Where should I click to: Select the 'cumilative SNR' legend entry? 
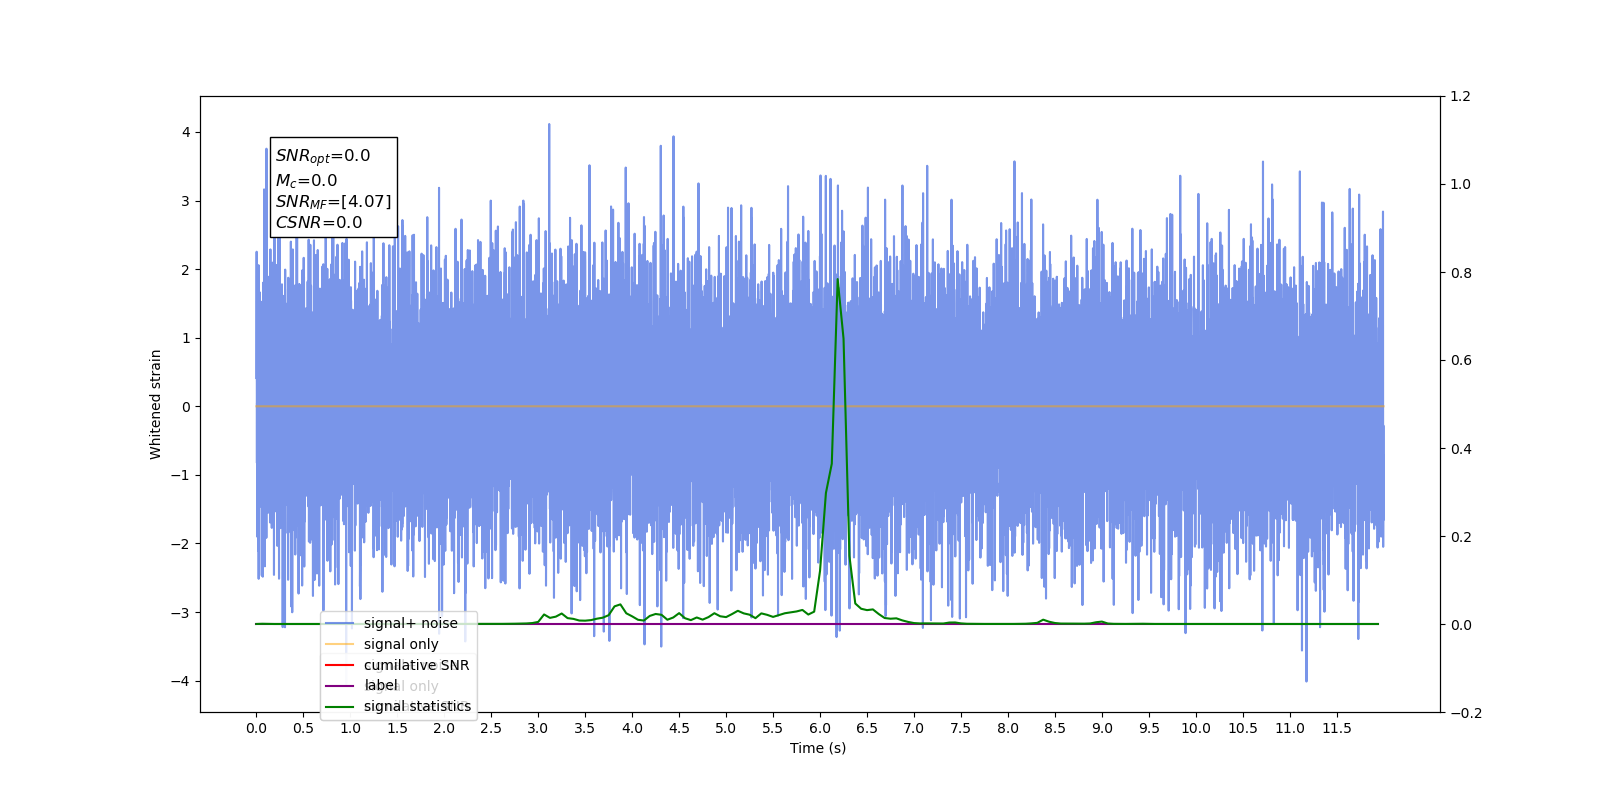tap(397, 665)
